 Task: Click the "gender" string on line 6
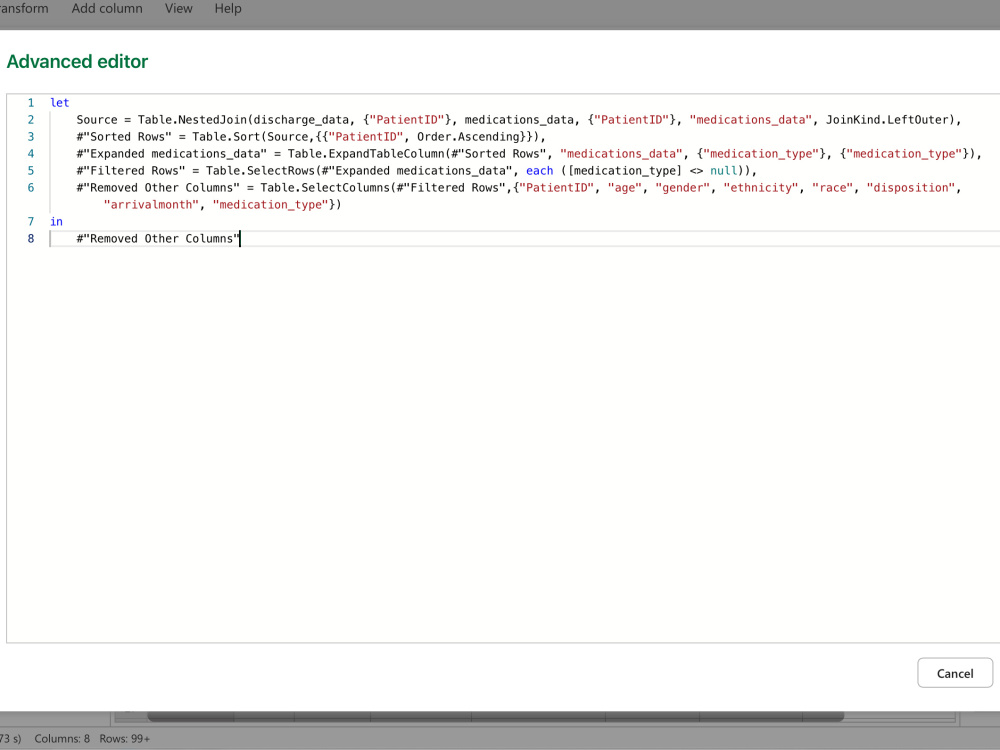point(682,188)
